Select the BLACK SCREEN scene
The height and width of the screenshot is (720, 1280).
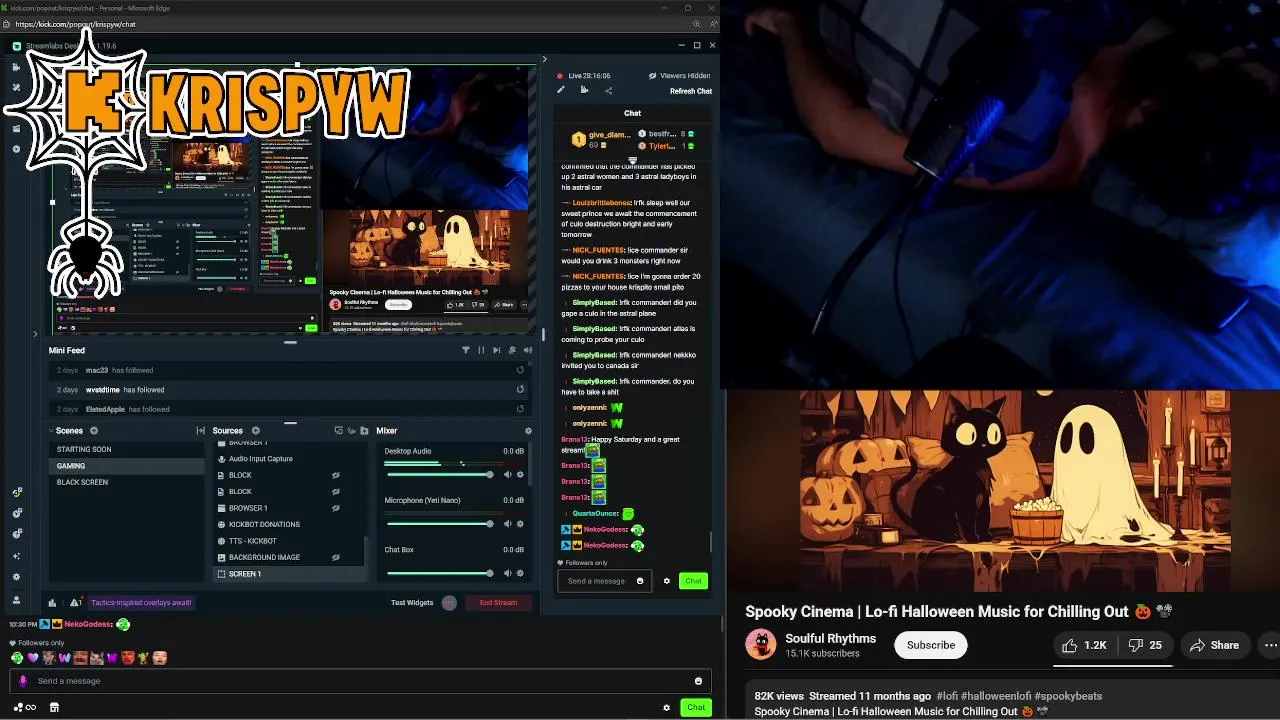pos(126,482)
